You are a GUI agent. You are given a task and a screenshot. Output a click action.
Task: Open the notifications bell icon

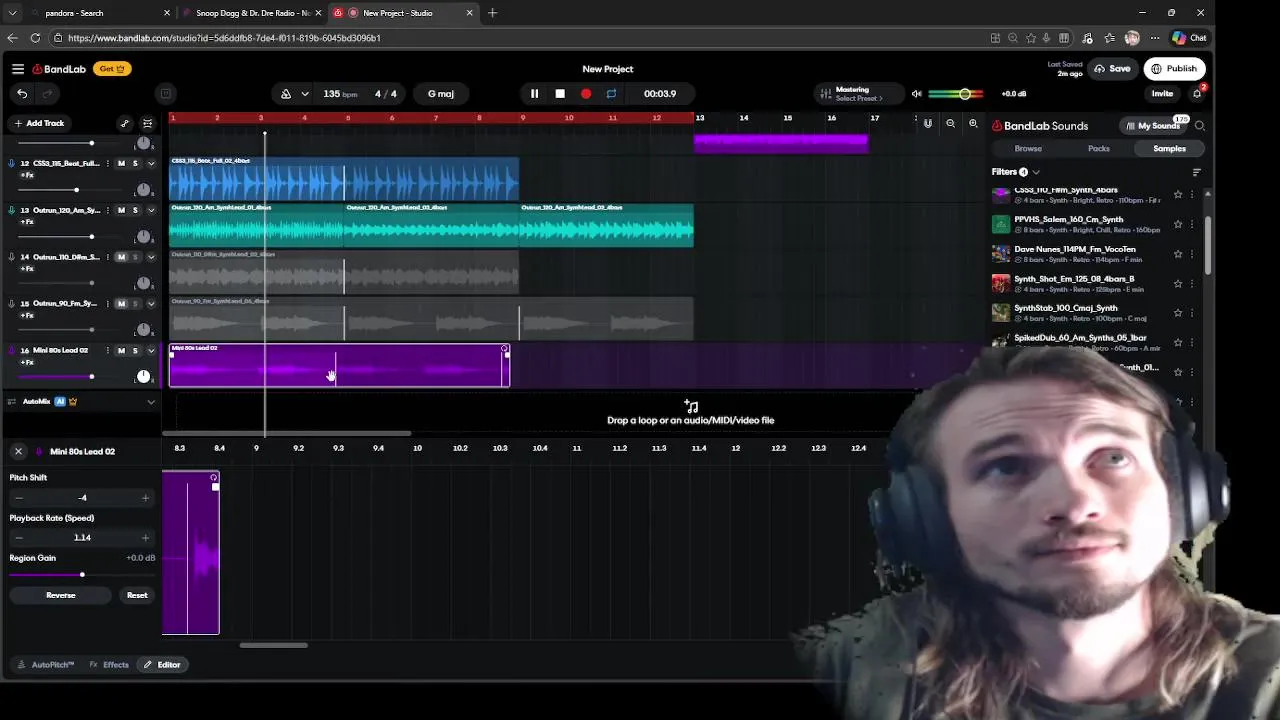(1197, 94)
